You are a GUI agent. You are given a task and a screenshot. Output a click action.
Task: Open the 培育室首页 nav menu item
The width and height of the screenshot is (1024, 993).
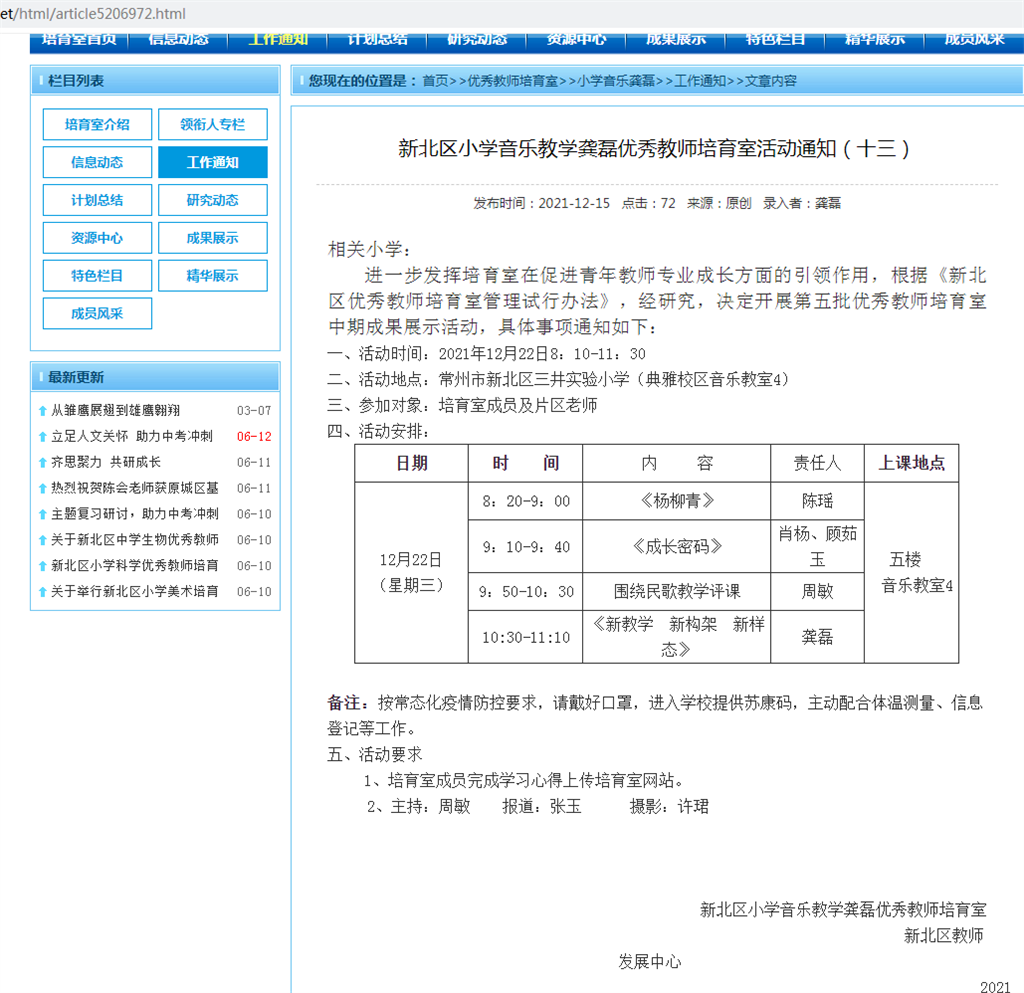[x=79, y=40]
